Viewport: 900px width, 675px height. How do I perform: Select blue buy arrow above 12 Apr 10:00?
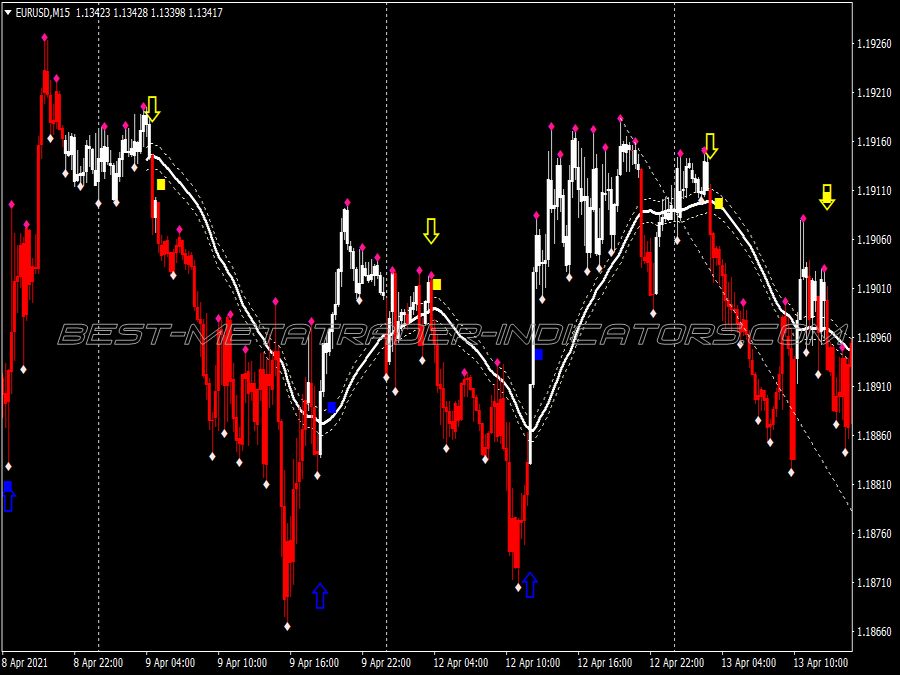(x=530, y=585)
